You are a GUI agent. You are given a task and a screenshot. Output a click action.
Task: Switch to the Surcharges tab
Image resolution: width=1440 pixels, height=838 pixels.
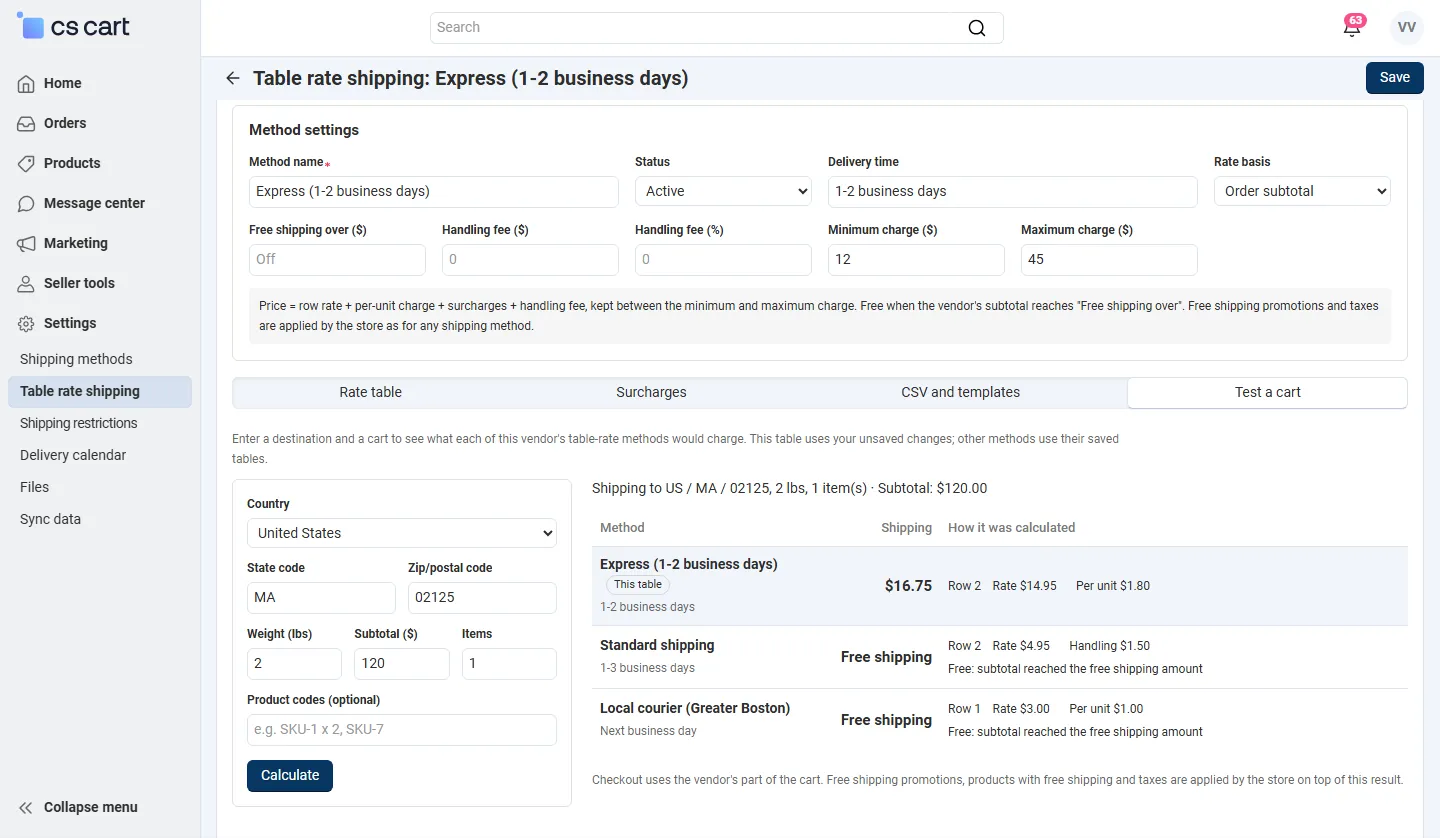point(651,392)
